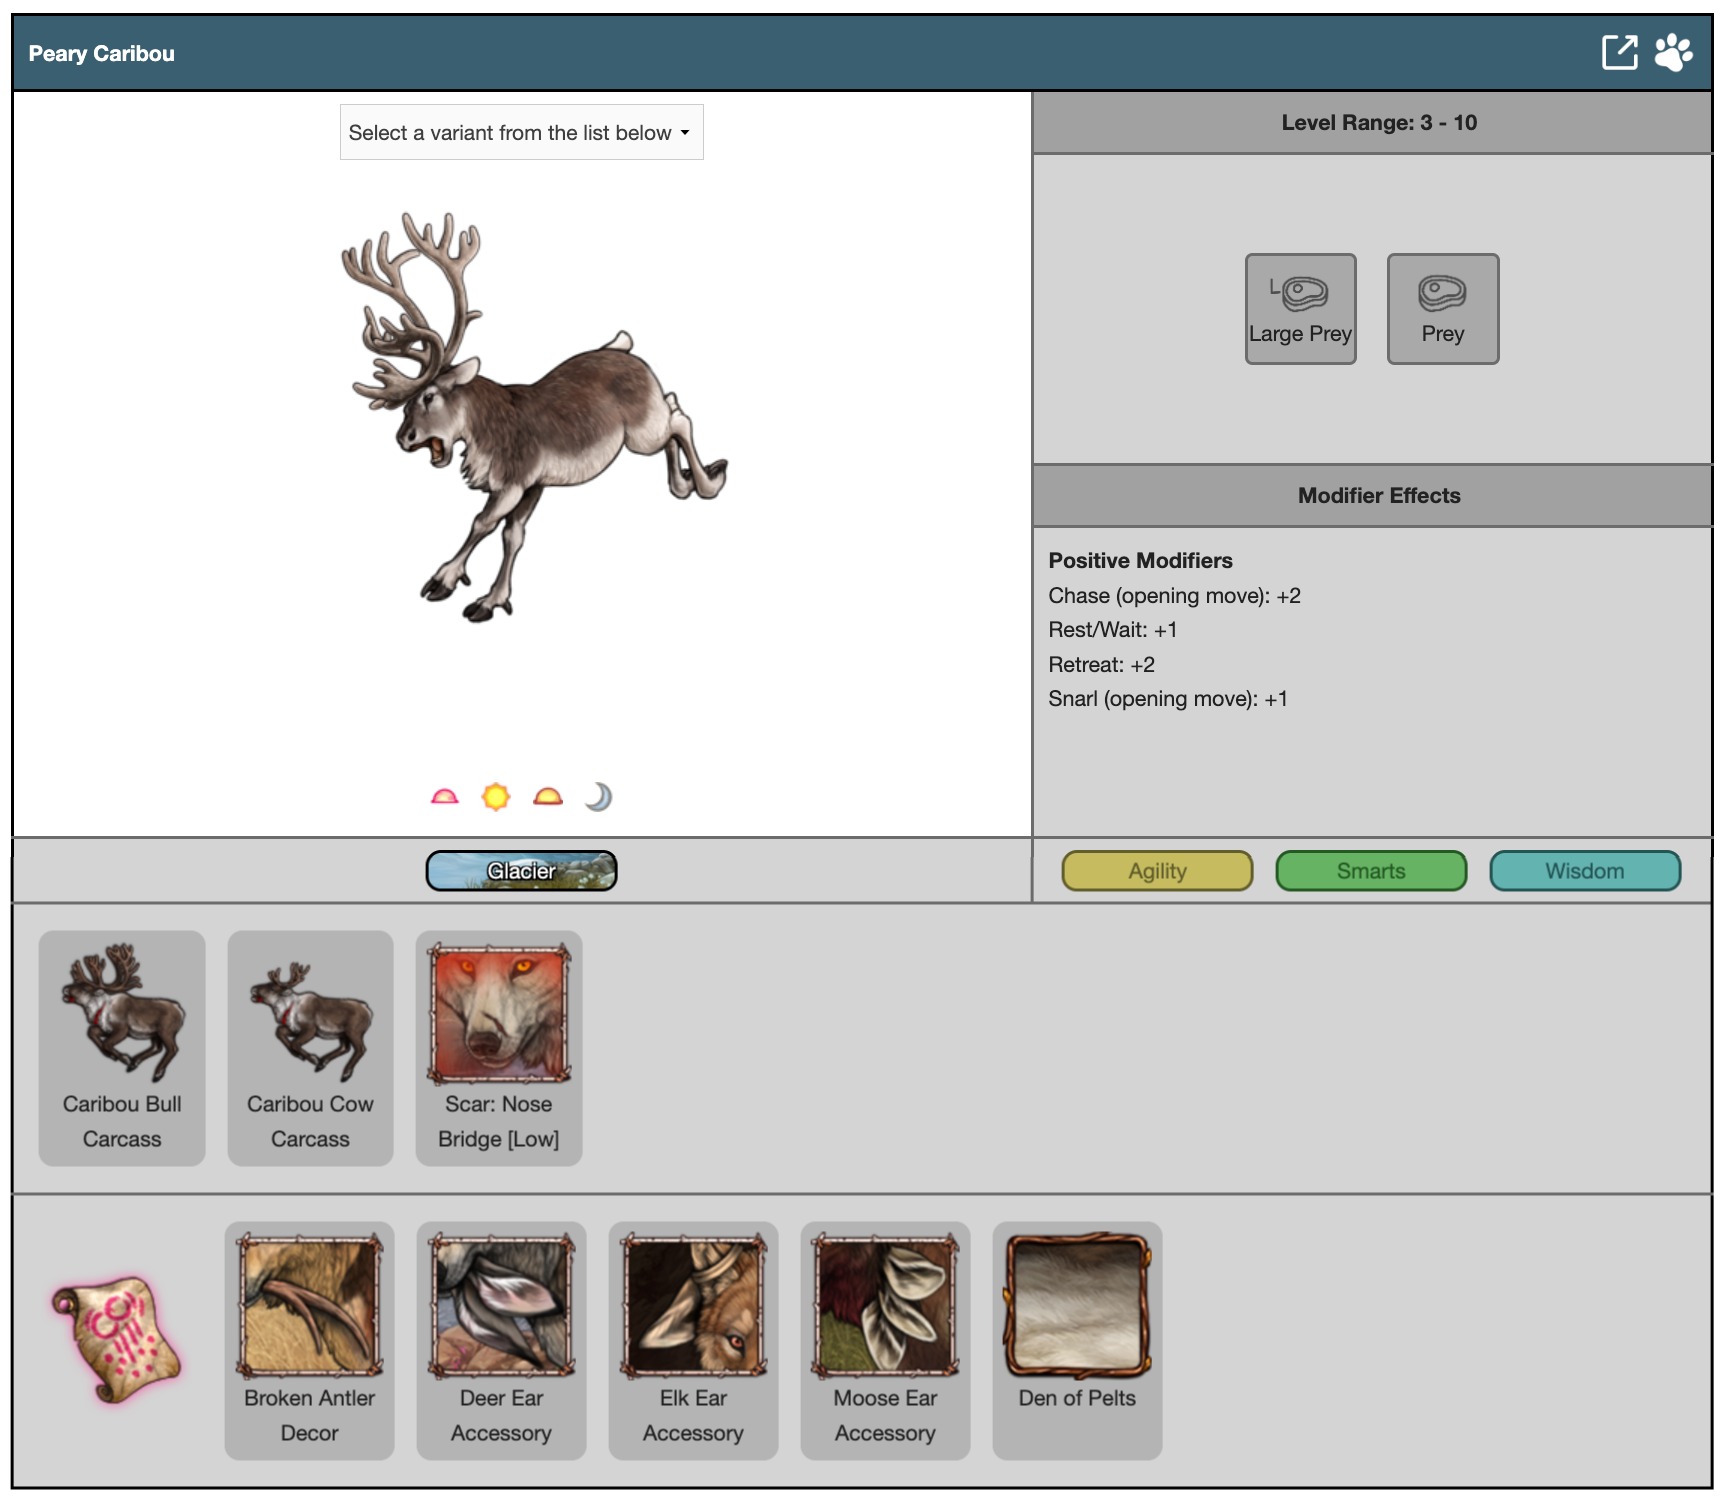1721x1500 pixels.
Task: Click the daytime sun icon
Action: 496,797
